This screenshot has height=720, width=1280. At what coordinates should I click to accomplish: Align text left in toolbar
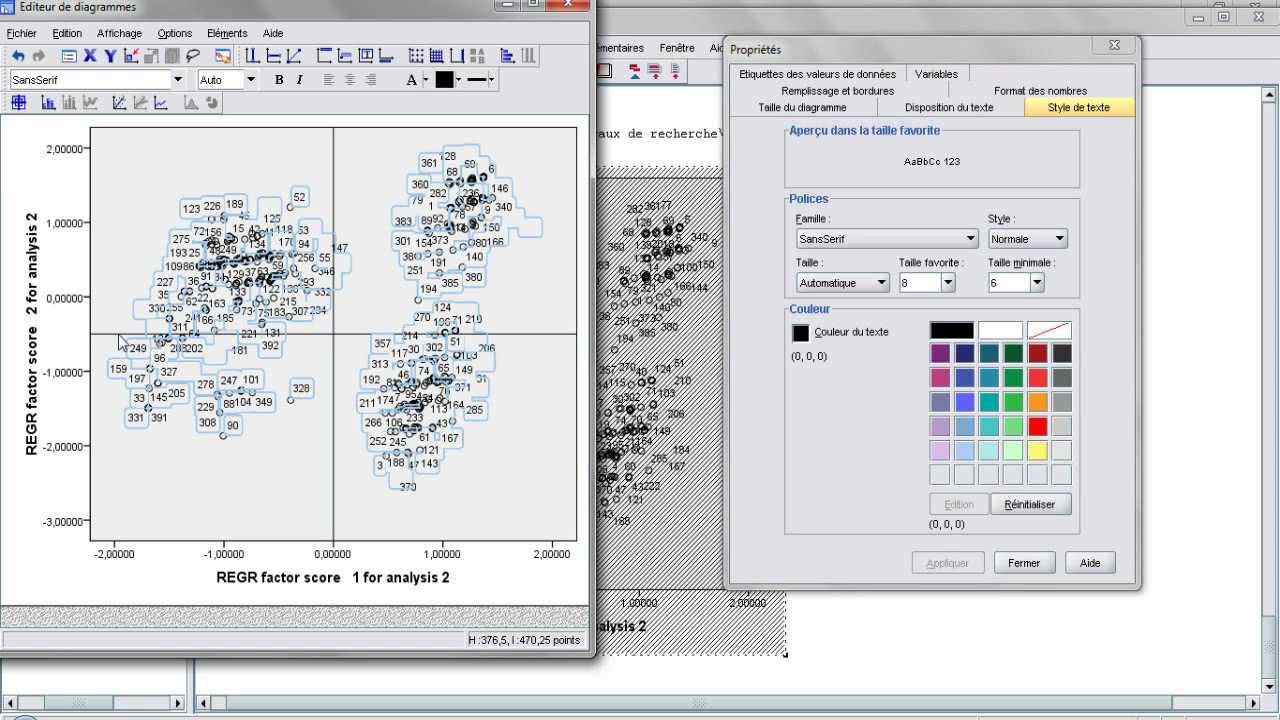[x=329, y=80]
